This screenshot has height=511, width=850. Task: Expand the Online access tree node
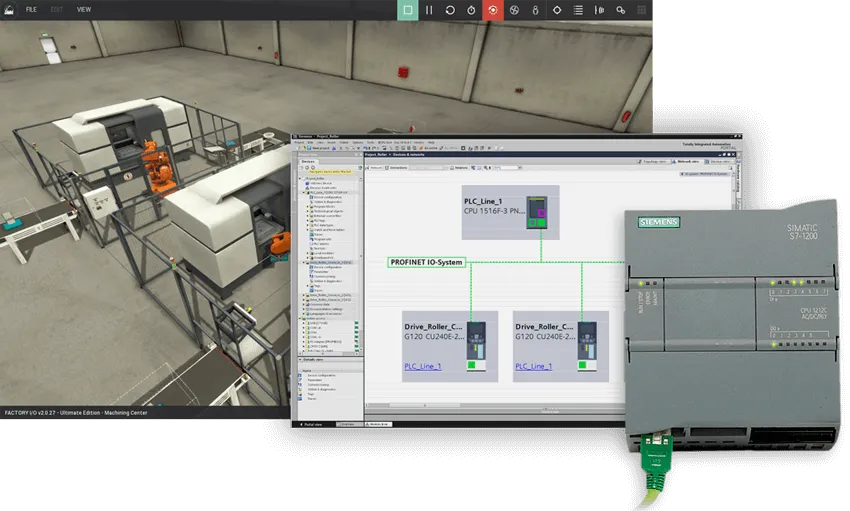[300, 319]
